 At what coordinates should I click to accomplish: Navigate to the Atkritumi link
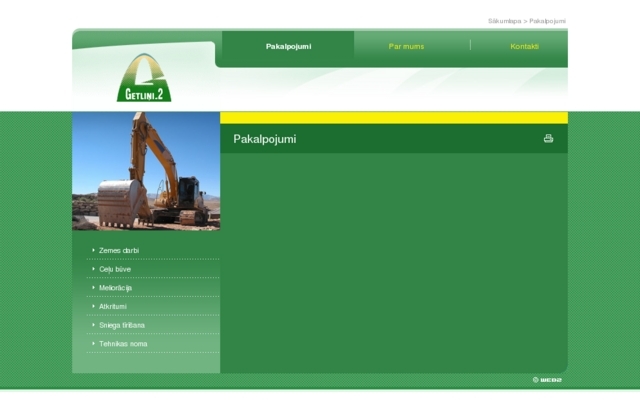point(113,307)
